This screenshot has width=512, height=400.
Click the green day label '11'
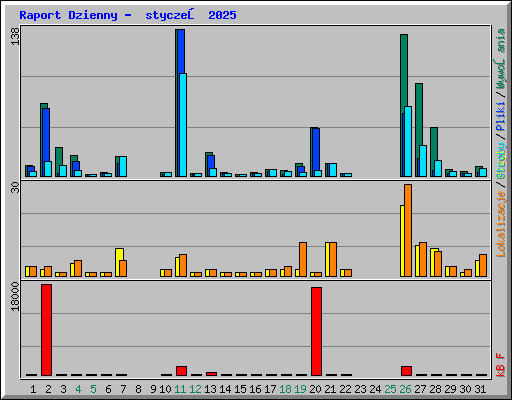pyautogui.click(x=180, y=389)
